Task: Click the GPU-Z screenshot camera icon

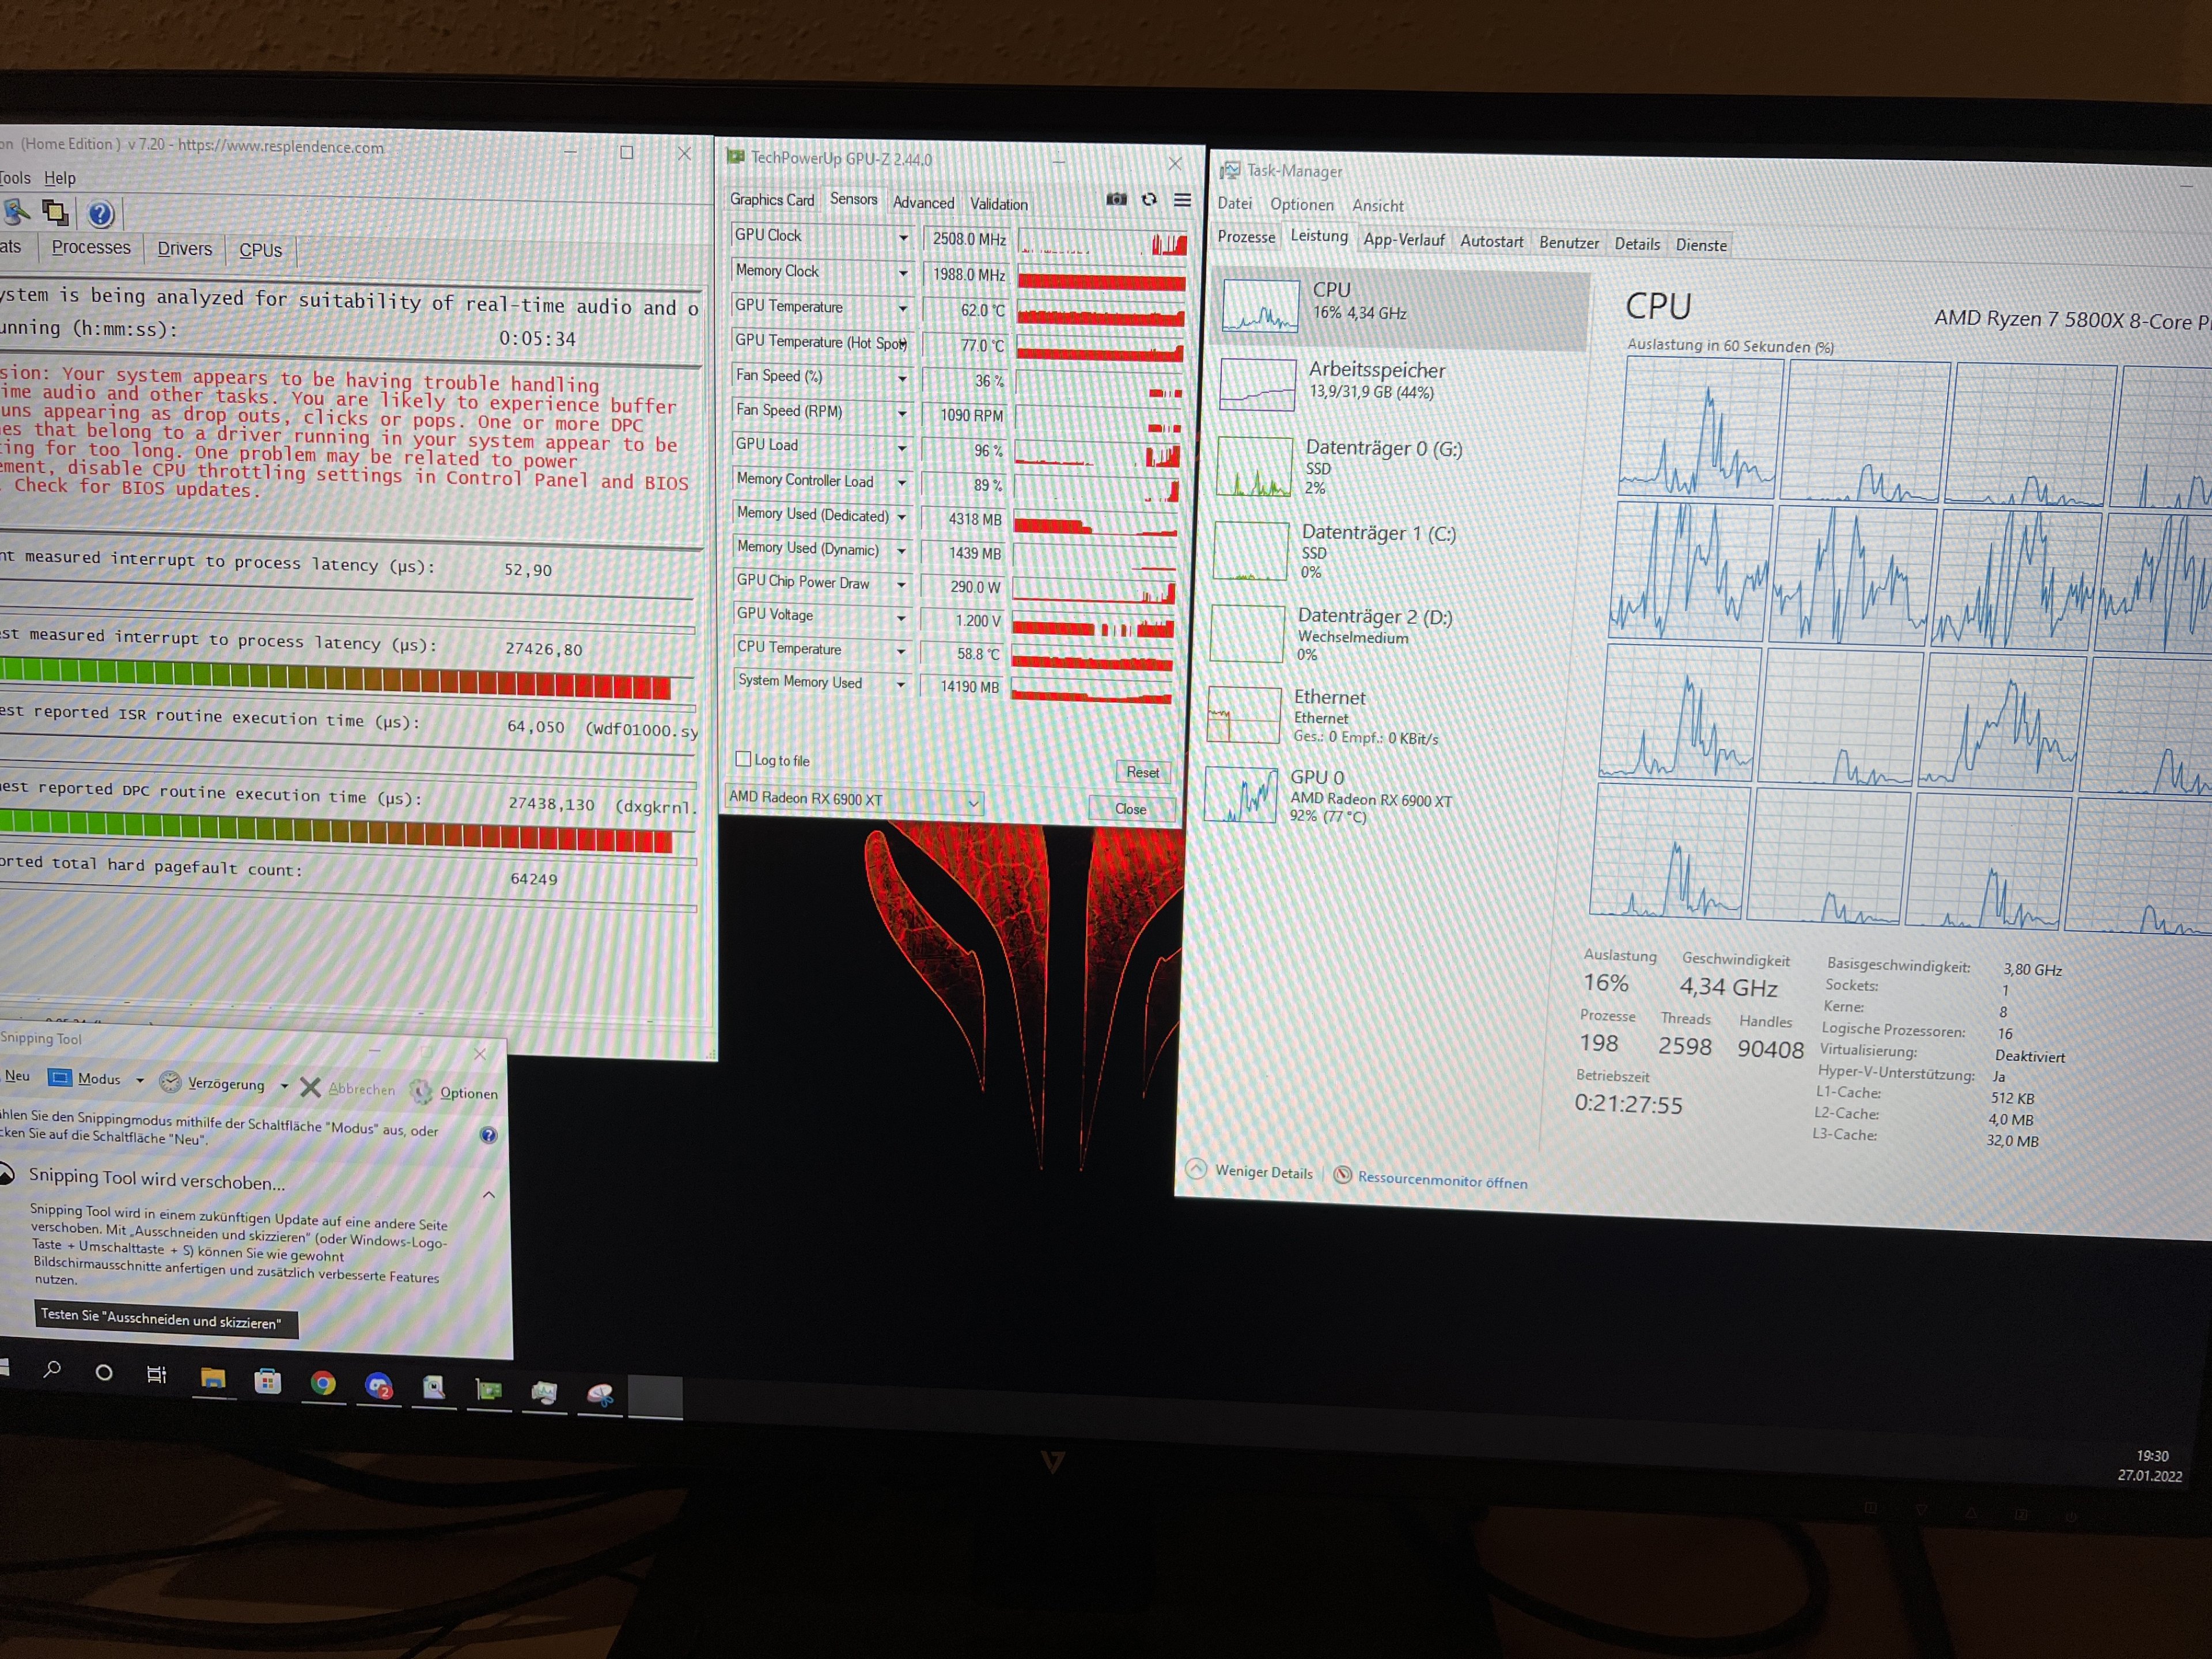Action: 1116,200
